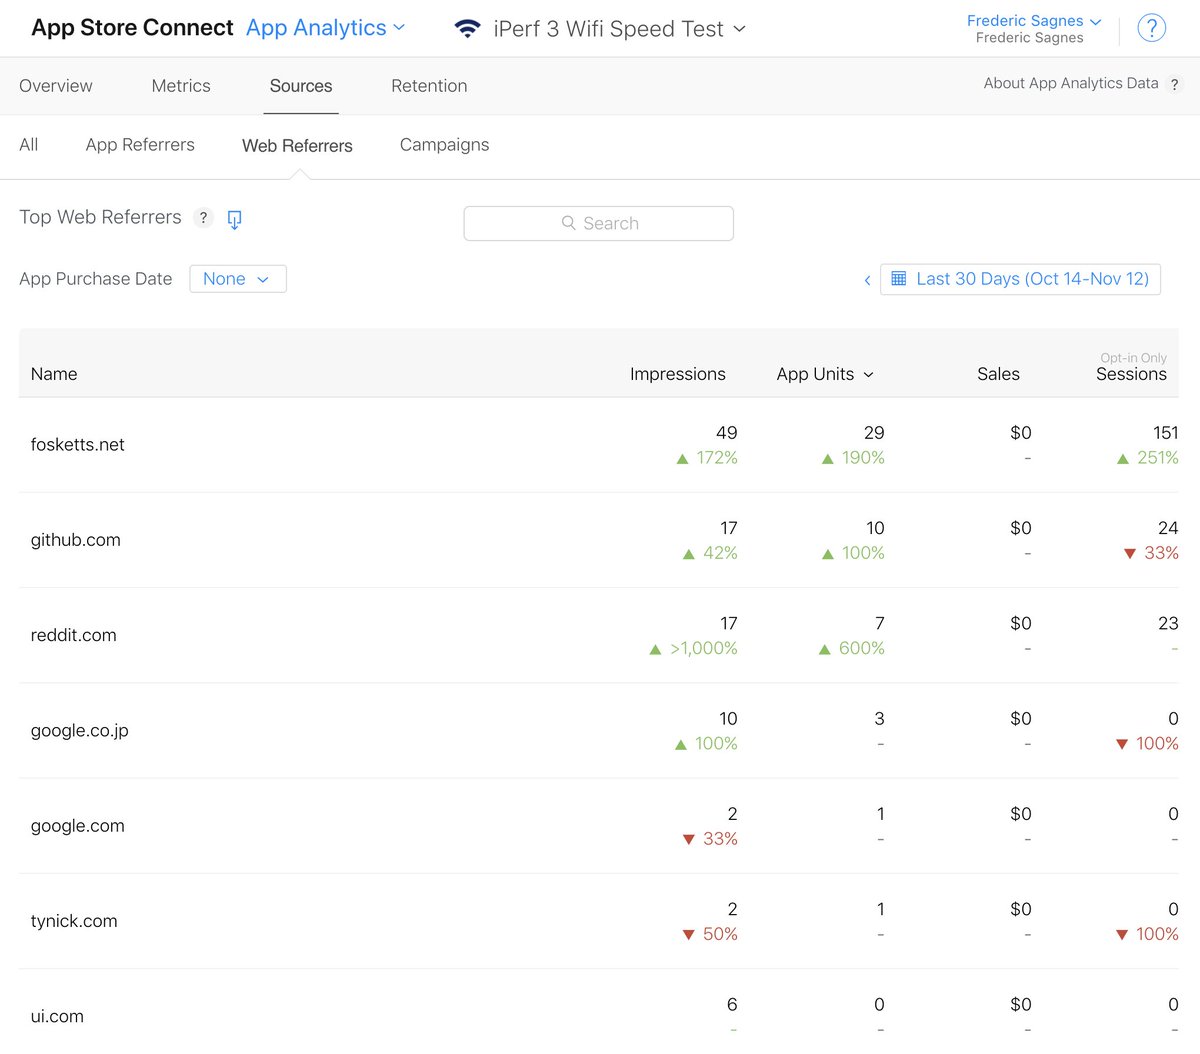The image size is (1200, 1054).
Task: Click reddit.com app units change 600%
Action: (x=852, y=648)
